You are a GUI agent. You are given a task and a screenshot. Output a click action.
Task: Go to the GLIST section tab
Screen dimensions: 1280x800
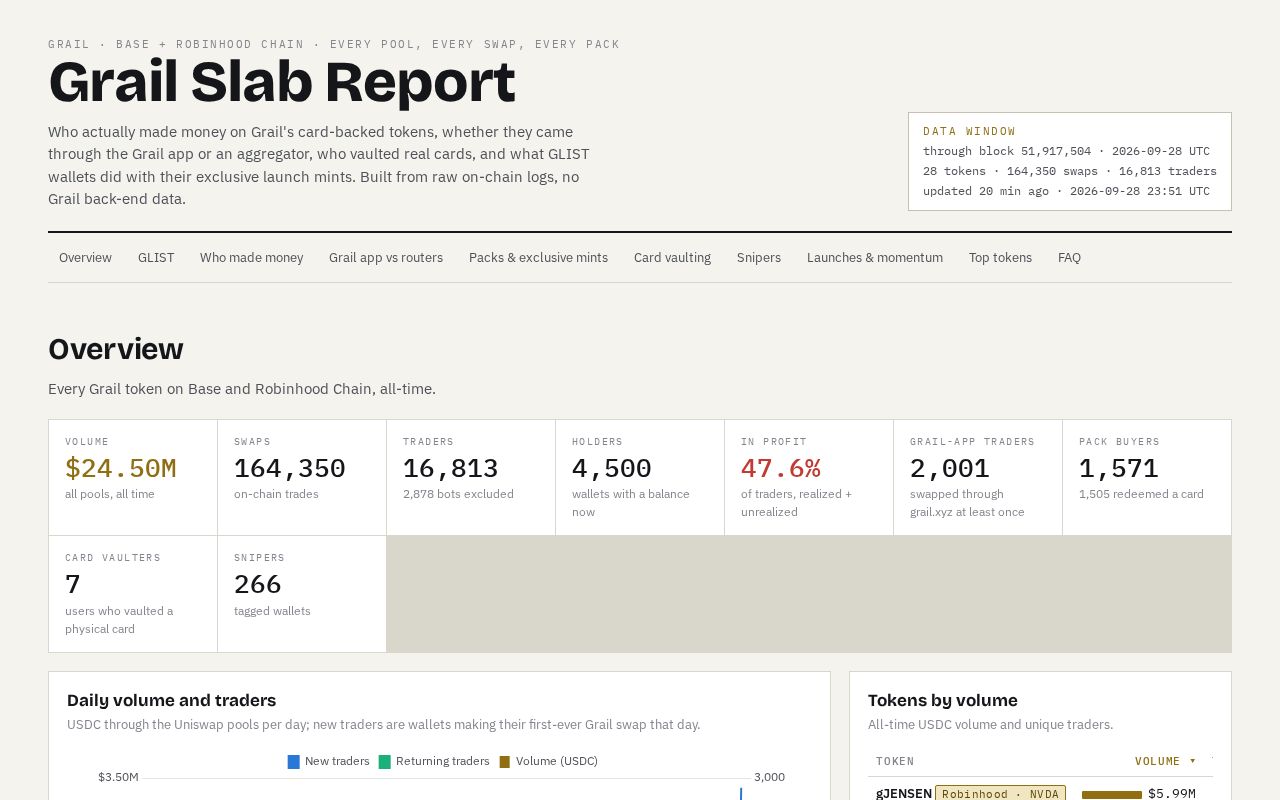click(156, 258)
